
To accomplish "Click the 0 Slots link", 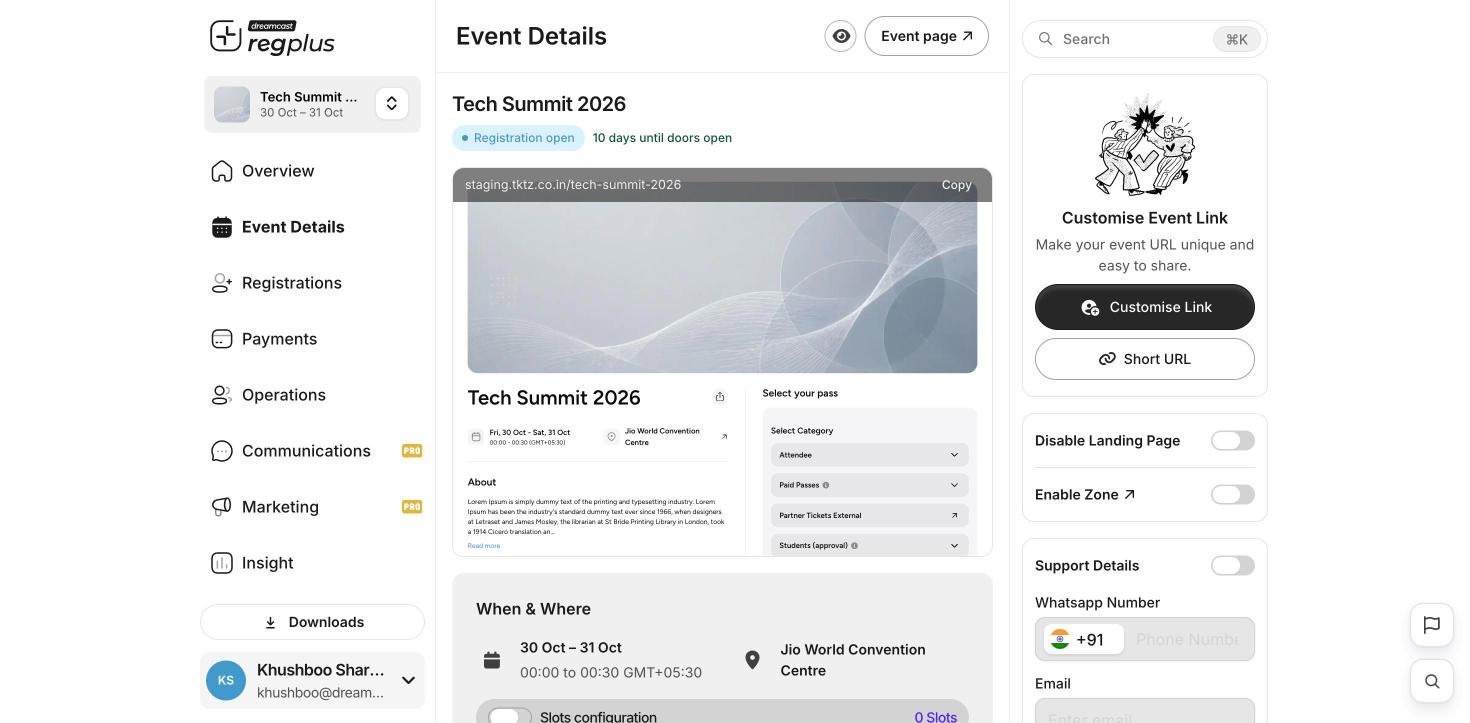I will click(x=935, y=717).
